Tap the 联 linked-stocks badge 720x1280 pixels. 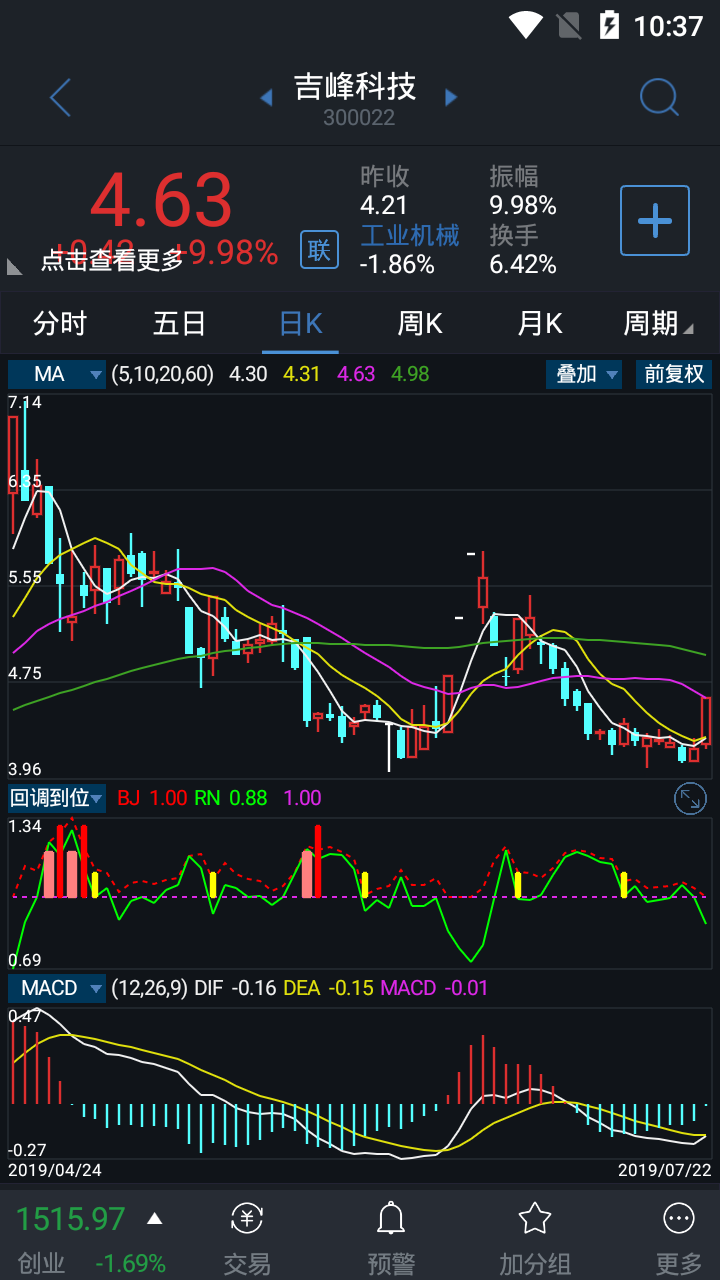tap(319, 249)
